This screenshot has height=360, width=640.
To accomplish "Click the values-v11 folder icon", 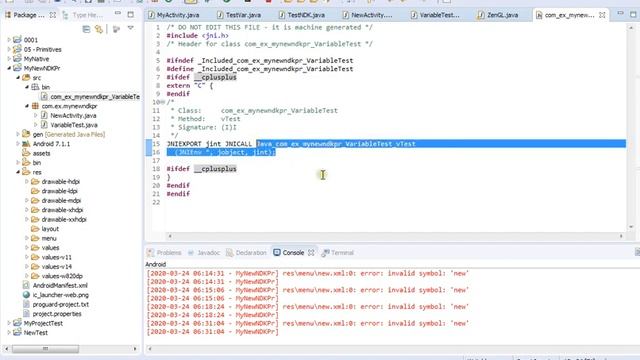I will (35, 257).
